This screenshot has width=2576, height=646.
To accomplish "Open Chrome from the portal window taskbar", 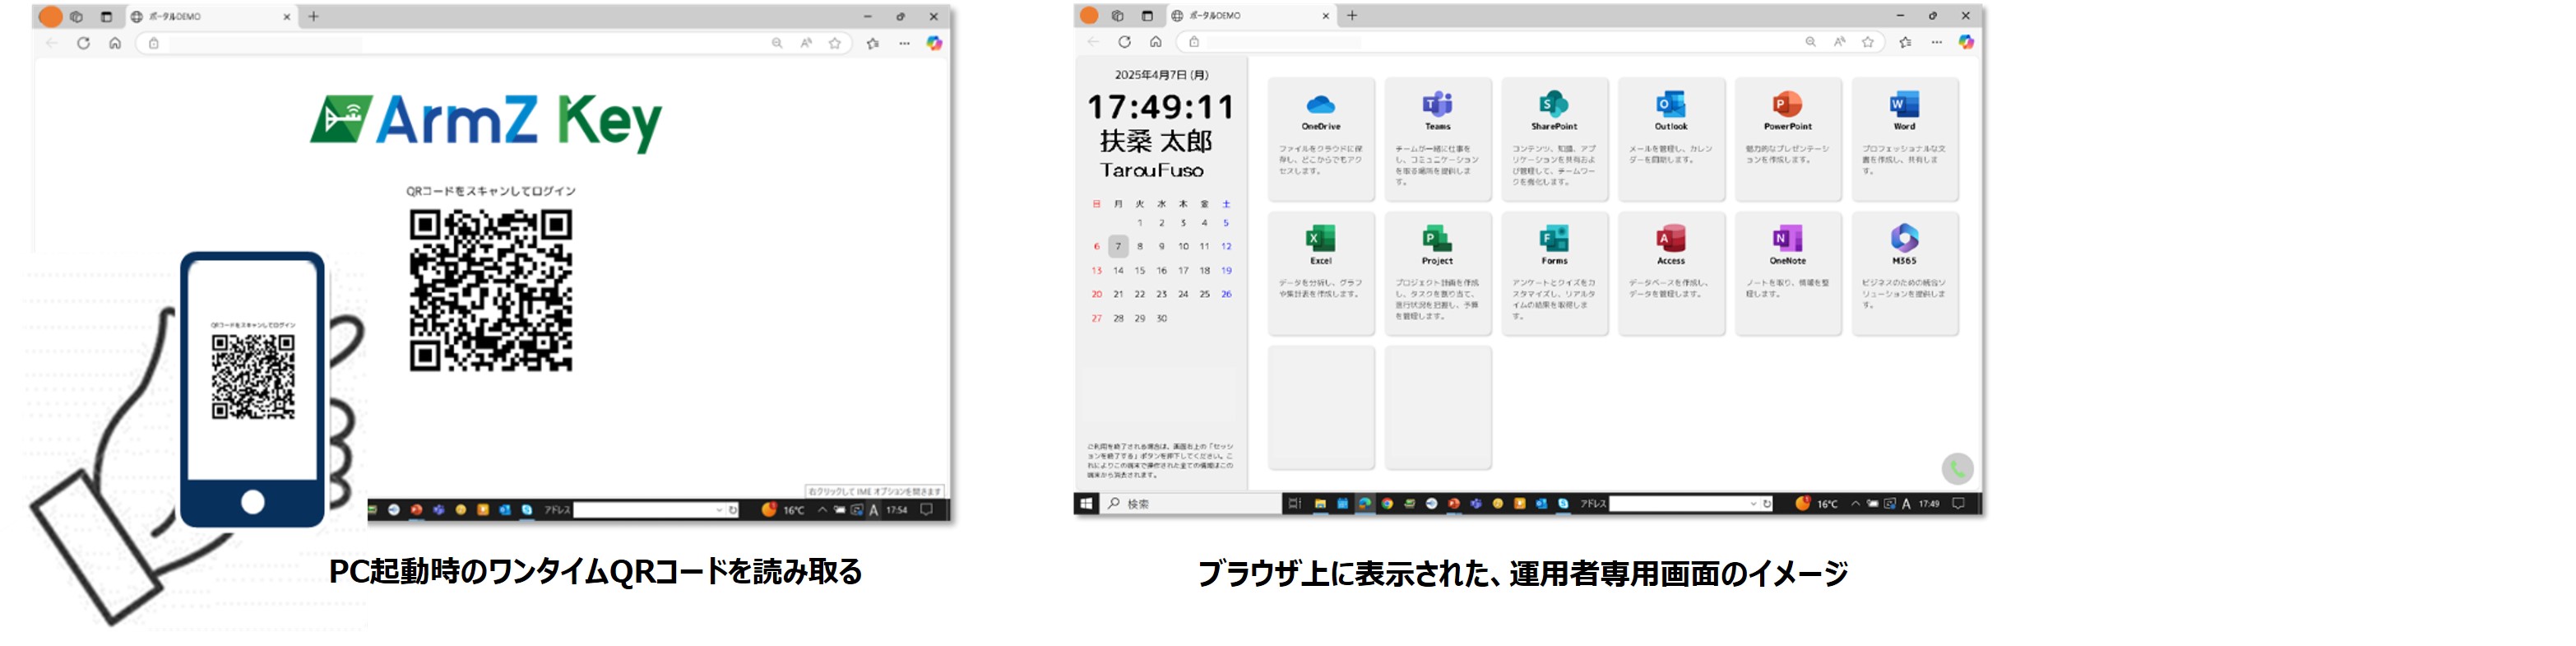I will pos(1387,503).
